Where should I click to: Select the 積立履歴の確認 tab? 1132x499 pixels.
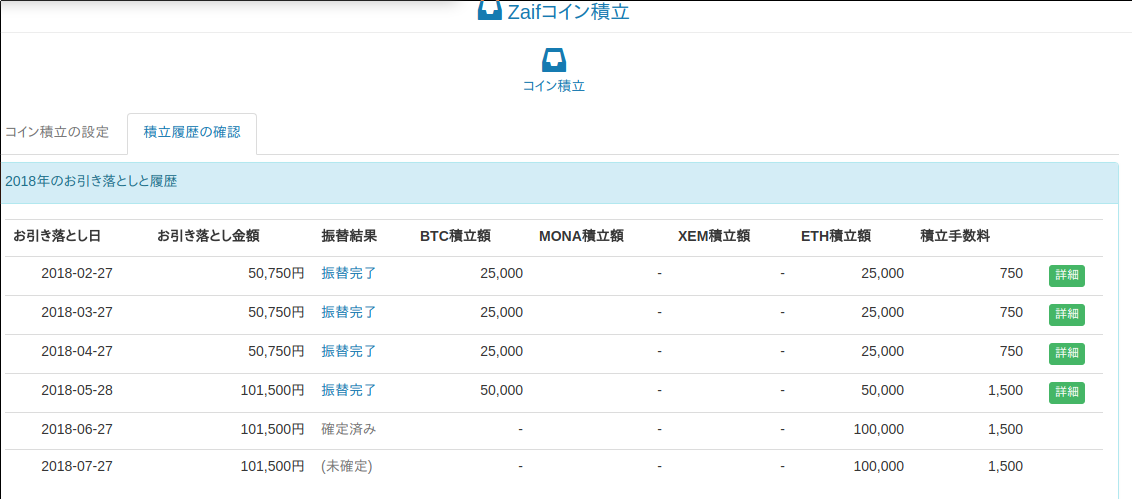192,133
